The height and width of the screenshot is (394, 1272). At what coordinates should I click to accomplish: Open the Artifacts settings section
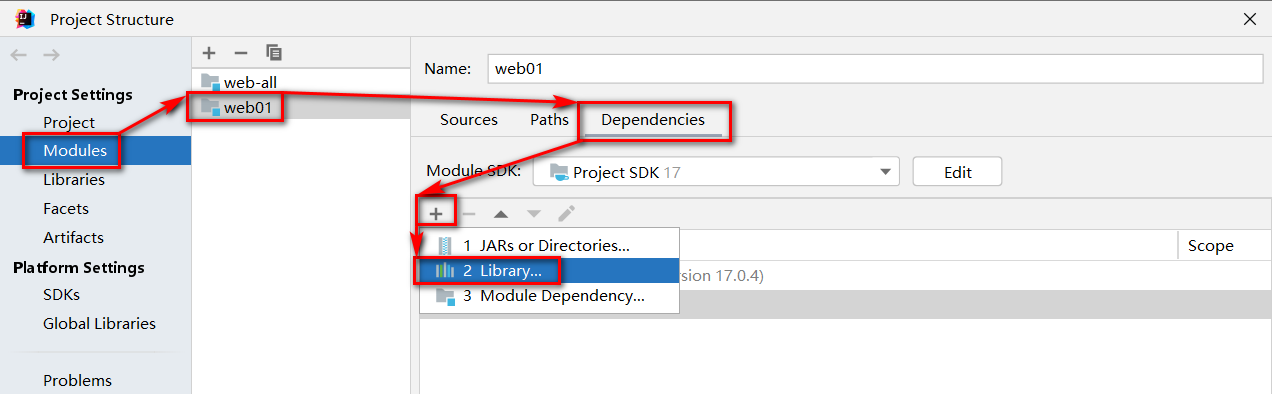73,238
